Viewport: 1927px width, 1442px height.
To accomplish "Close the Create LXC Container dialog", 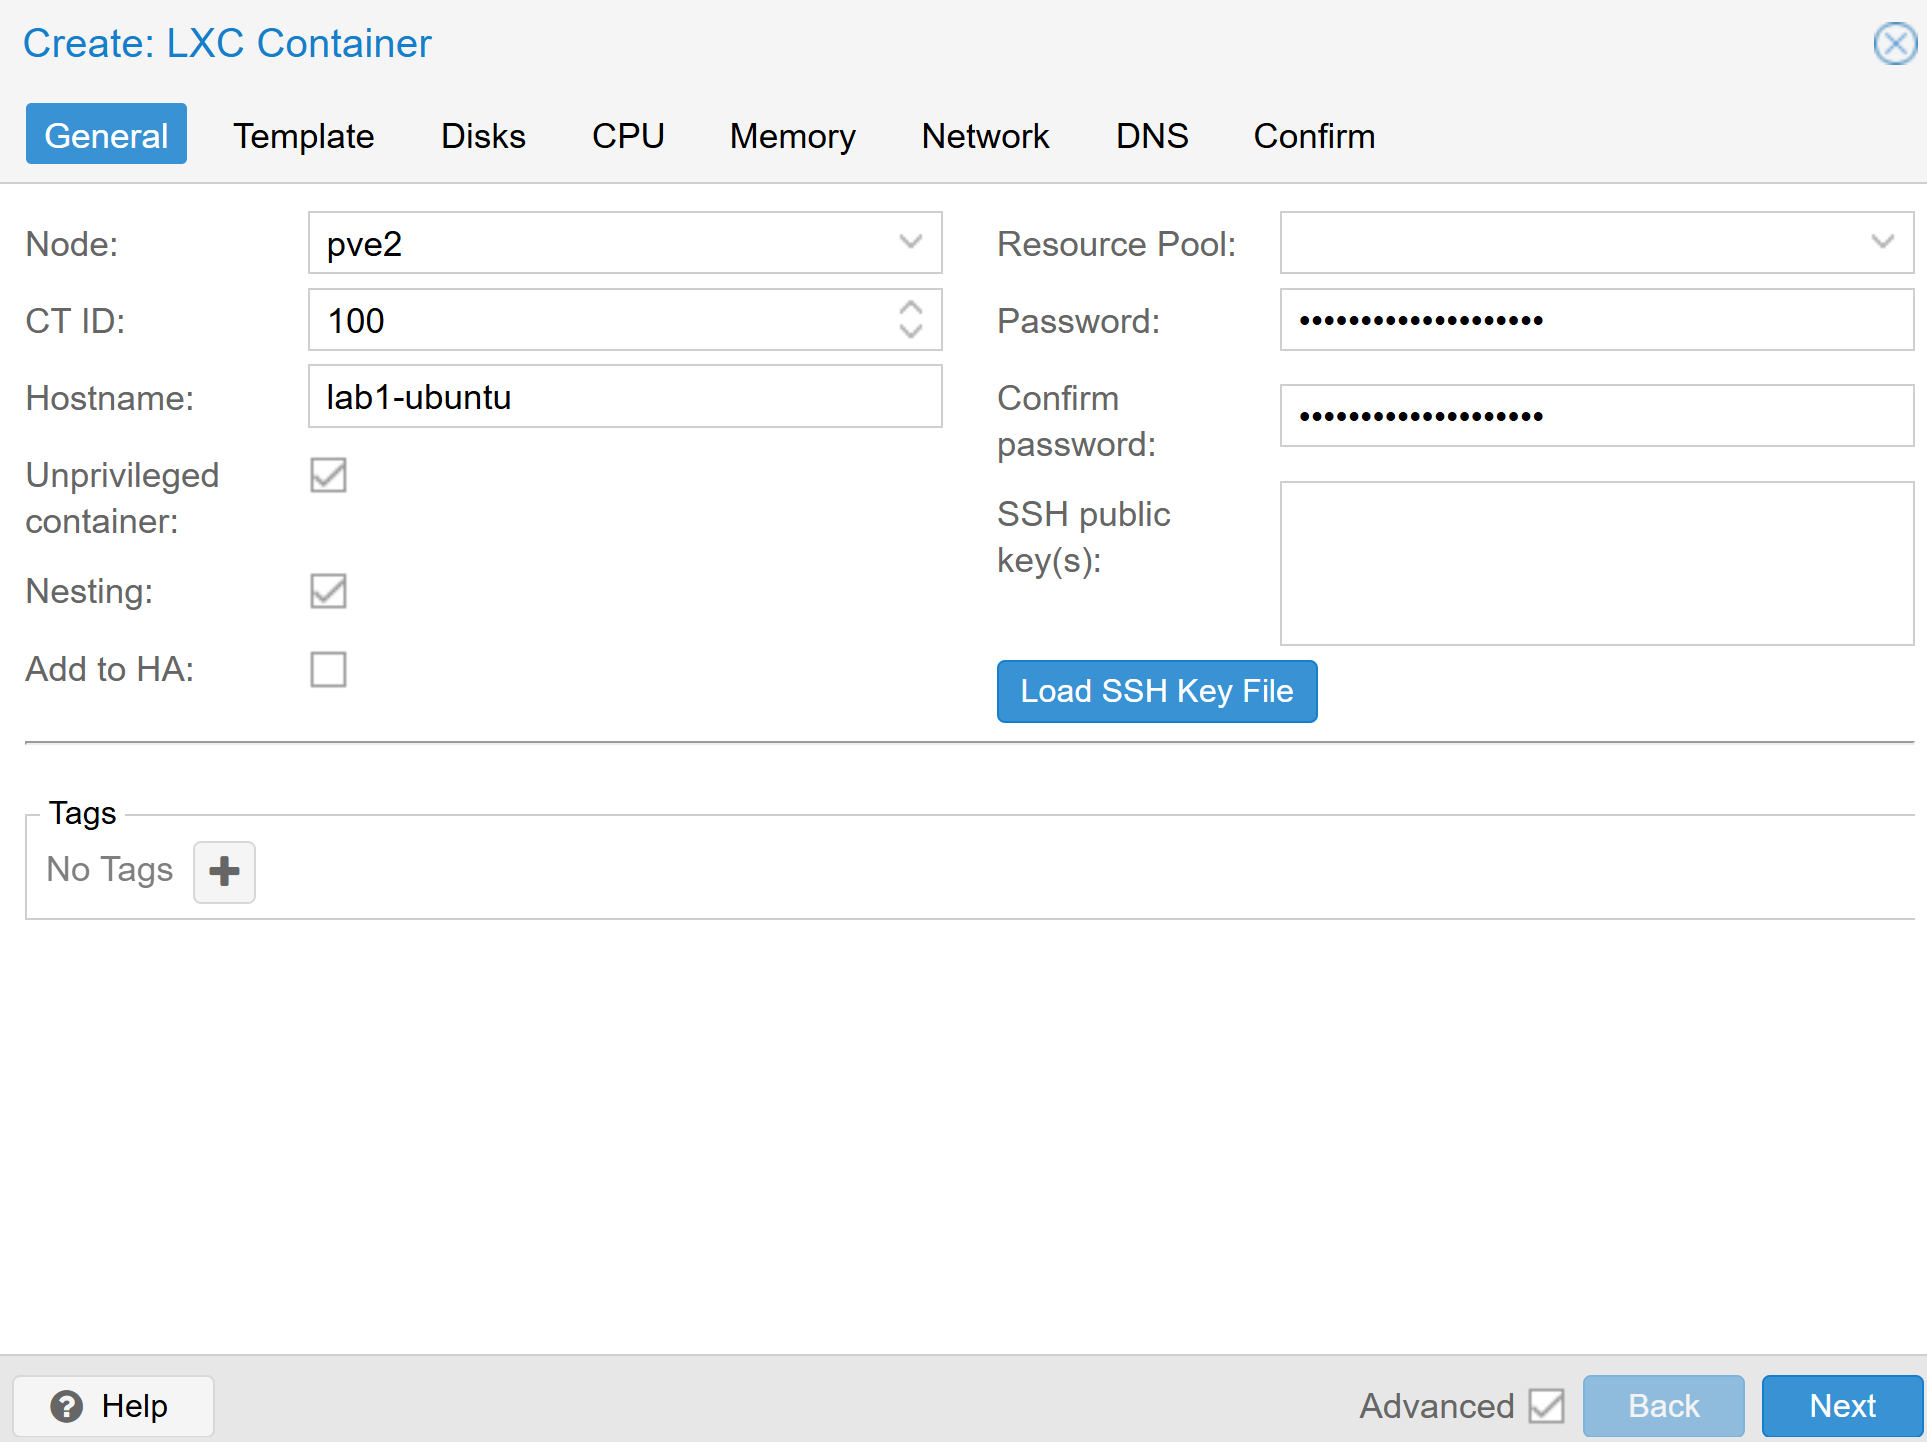I will 1894,44.
